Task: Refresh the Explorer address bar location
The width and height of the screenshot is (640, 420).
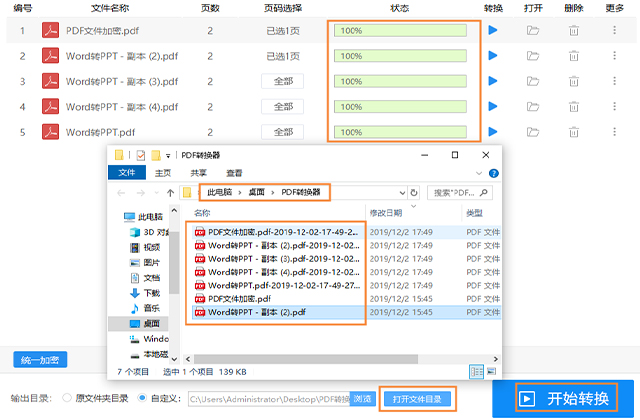Action: (413, 193)
